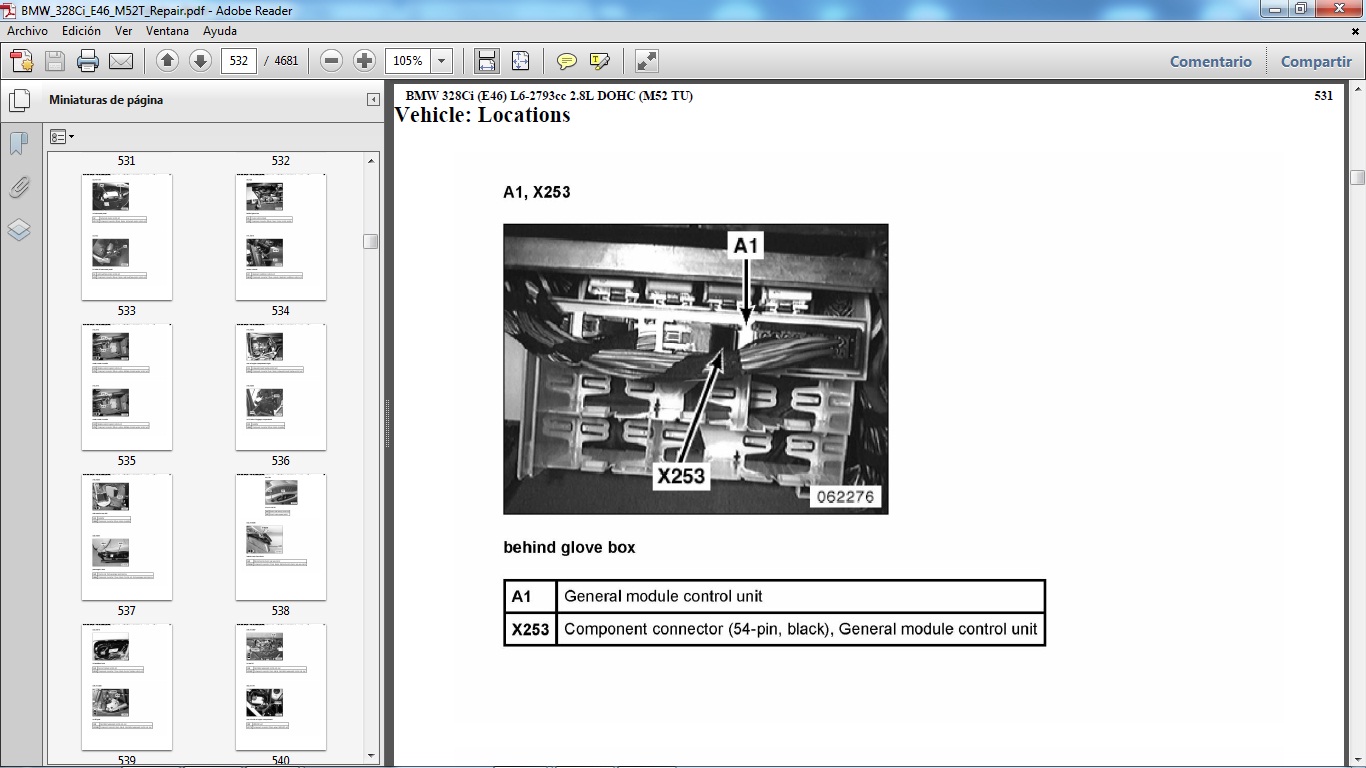Select fit-to-width scrolling mode icon
The height and width of the screenshot is (768, 1366).
[487, 61]
